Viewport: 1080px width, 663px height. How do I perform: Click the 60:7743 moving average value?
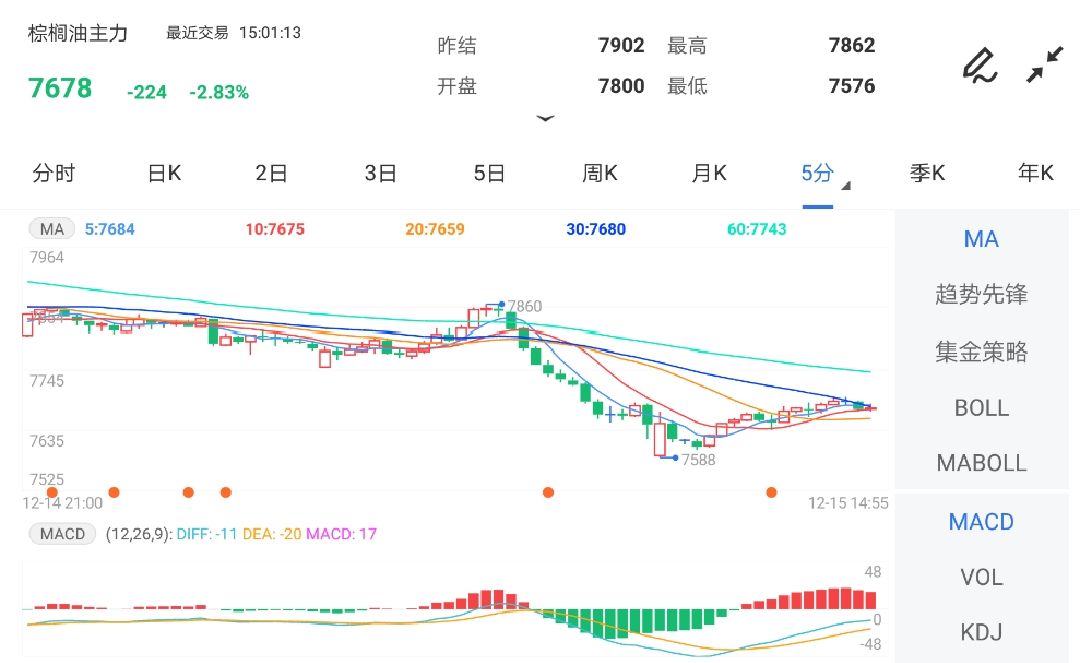click(x=756, y=229)
